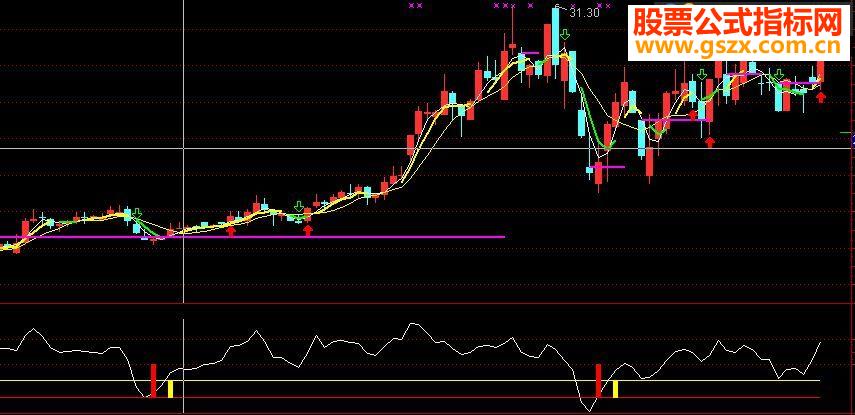Select the tall cyan candle at the 31.30 high

tap(555, 37)
